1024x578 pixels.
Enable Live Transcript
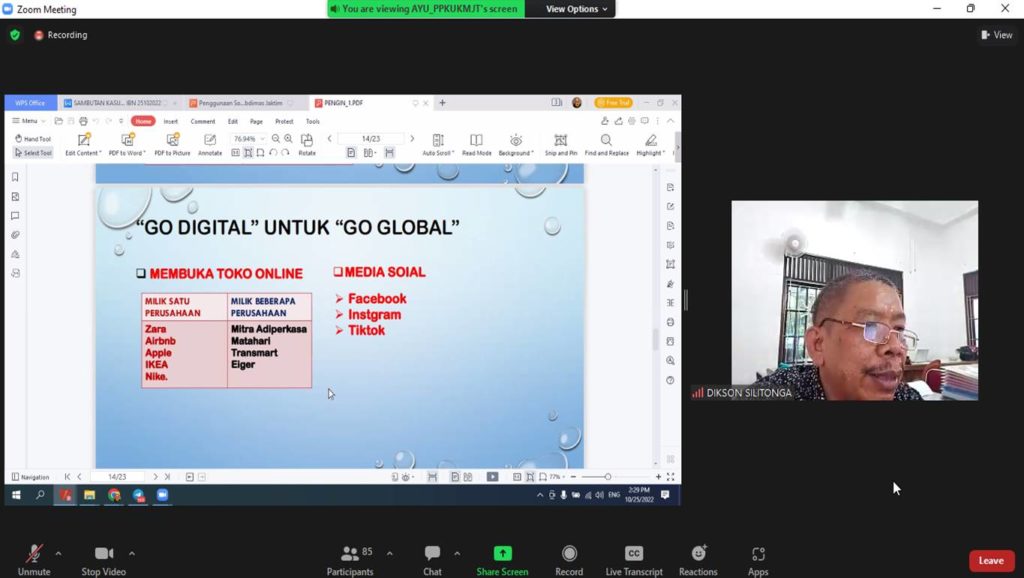[633, 560]
